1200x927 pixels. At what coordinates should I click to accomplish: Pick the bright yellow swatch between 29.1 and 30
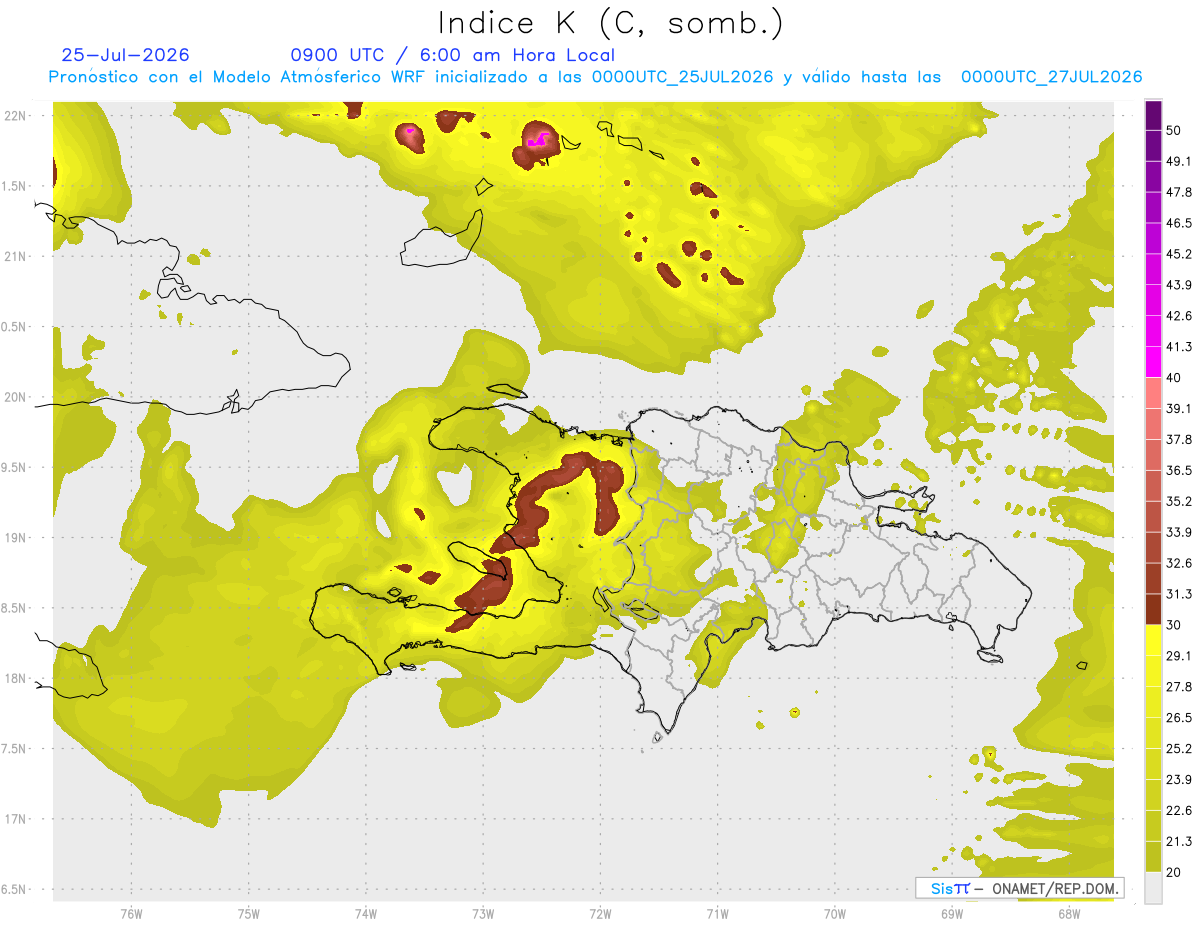coord(1153,640)
